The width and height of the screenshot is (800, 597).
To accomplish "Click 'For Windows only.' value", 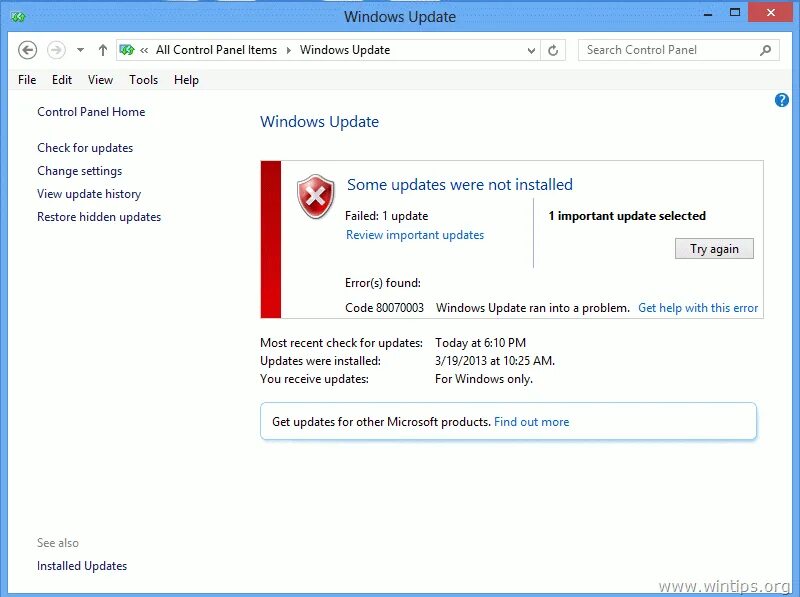I will click(484, 379).
